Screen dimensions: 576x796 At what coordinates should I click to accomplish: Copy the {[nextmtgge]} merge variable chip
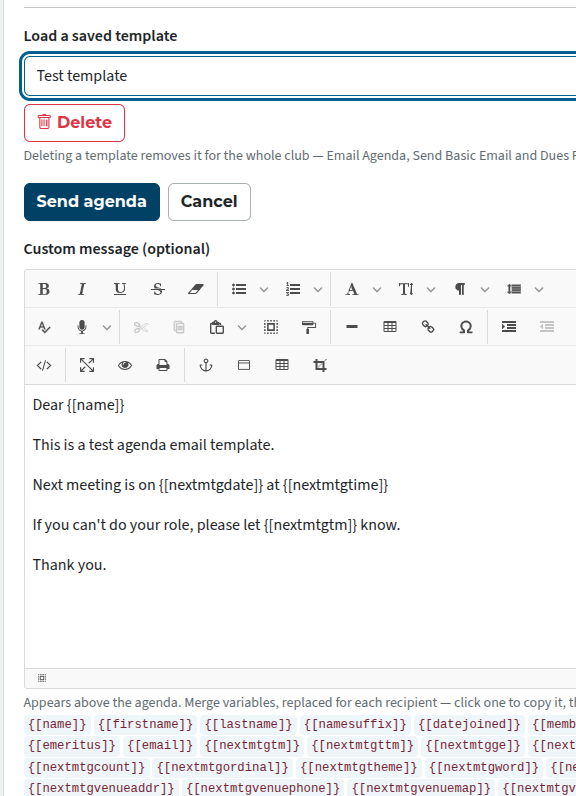point(472,746)
